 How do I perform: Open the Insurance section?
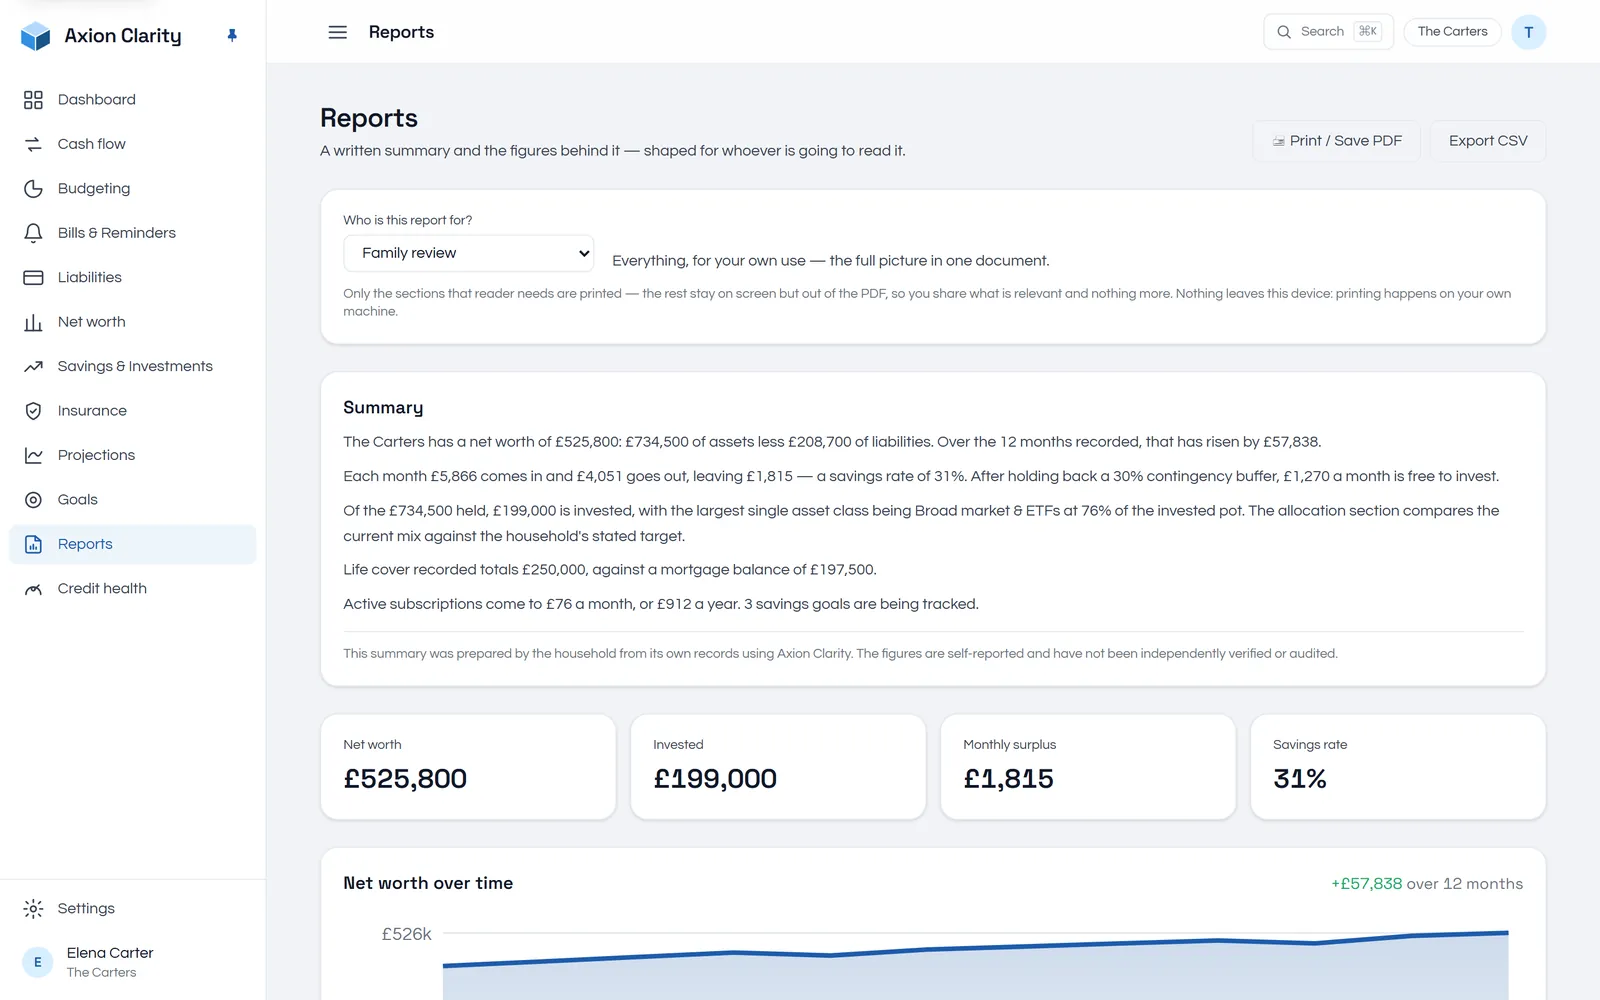(x=133, y=411)
